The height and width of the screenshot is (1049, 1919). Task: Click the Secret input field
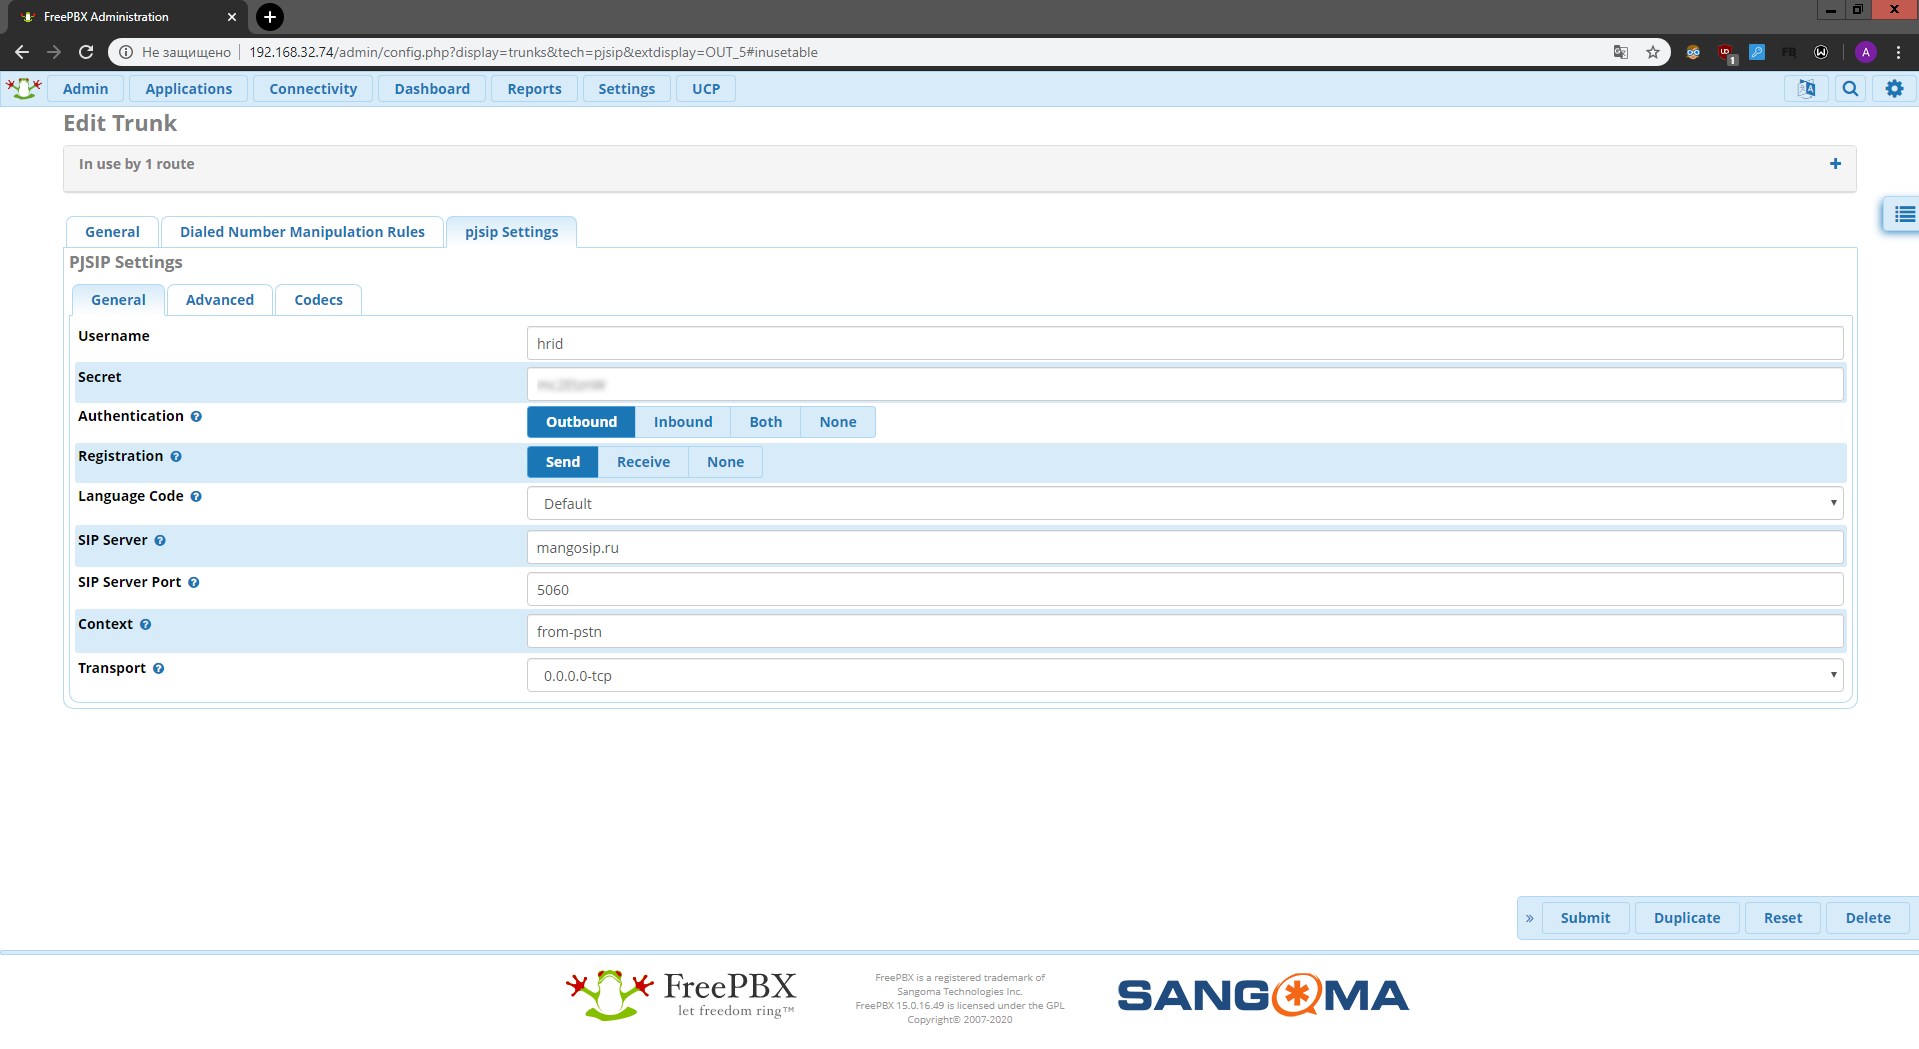coord(1185,384)
